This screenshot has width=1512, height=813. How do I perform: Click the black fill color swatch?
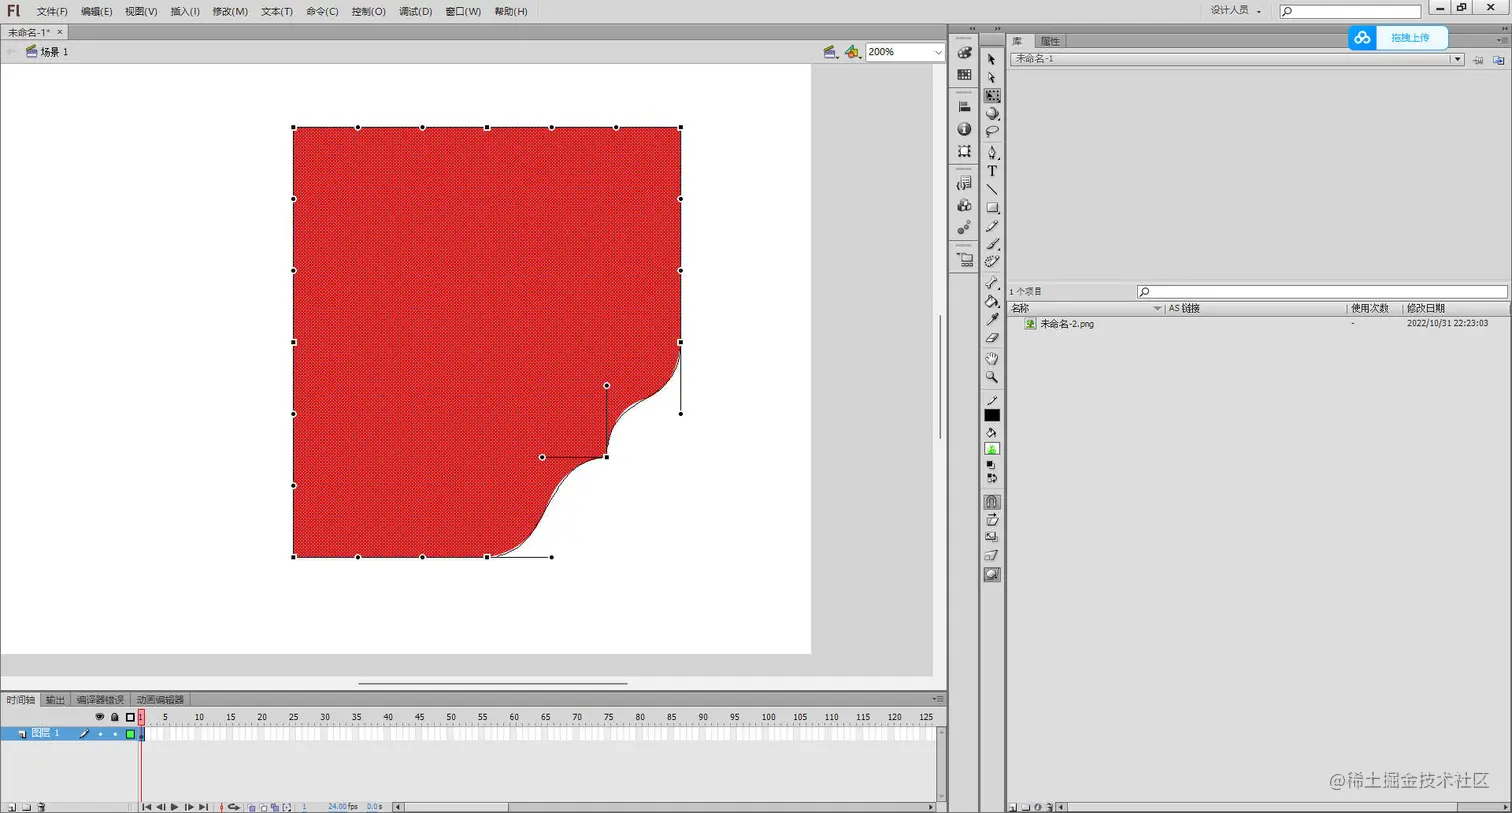(x=992, y=414)
